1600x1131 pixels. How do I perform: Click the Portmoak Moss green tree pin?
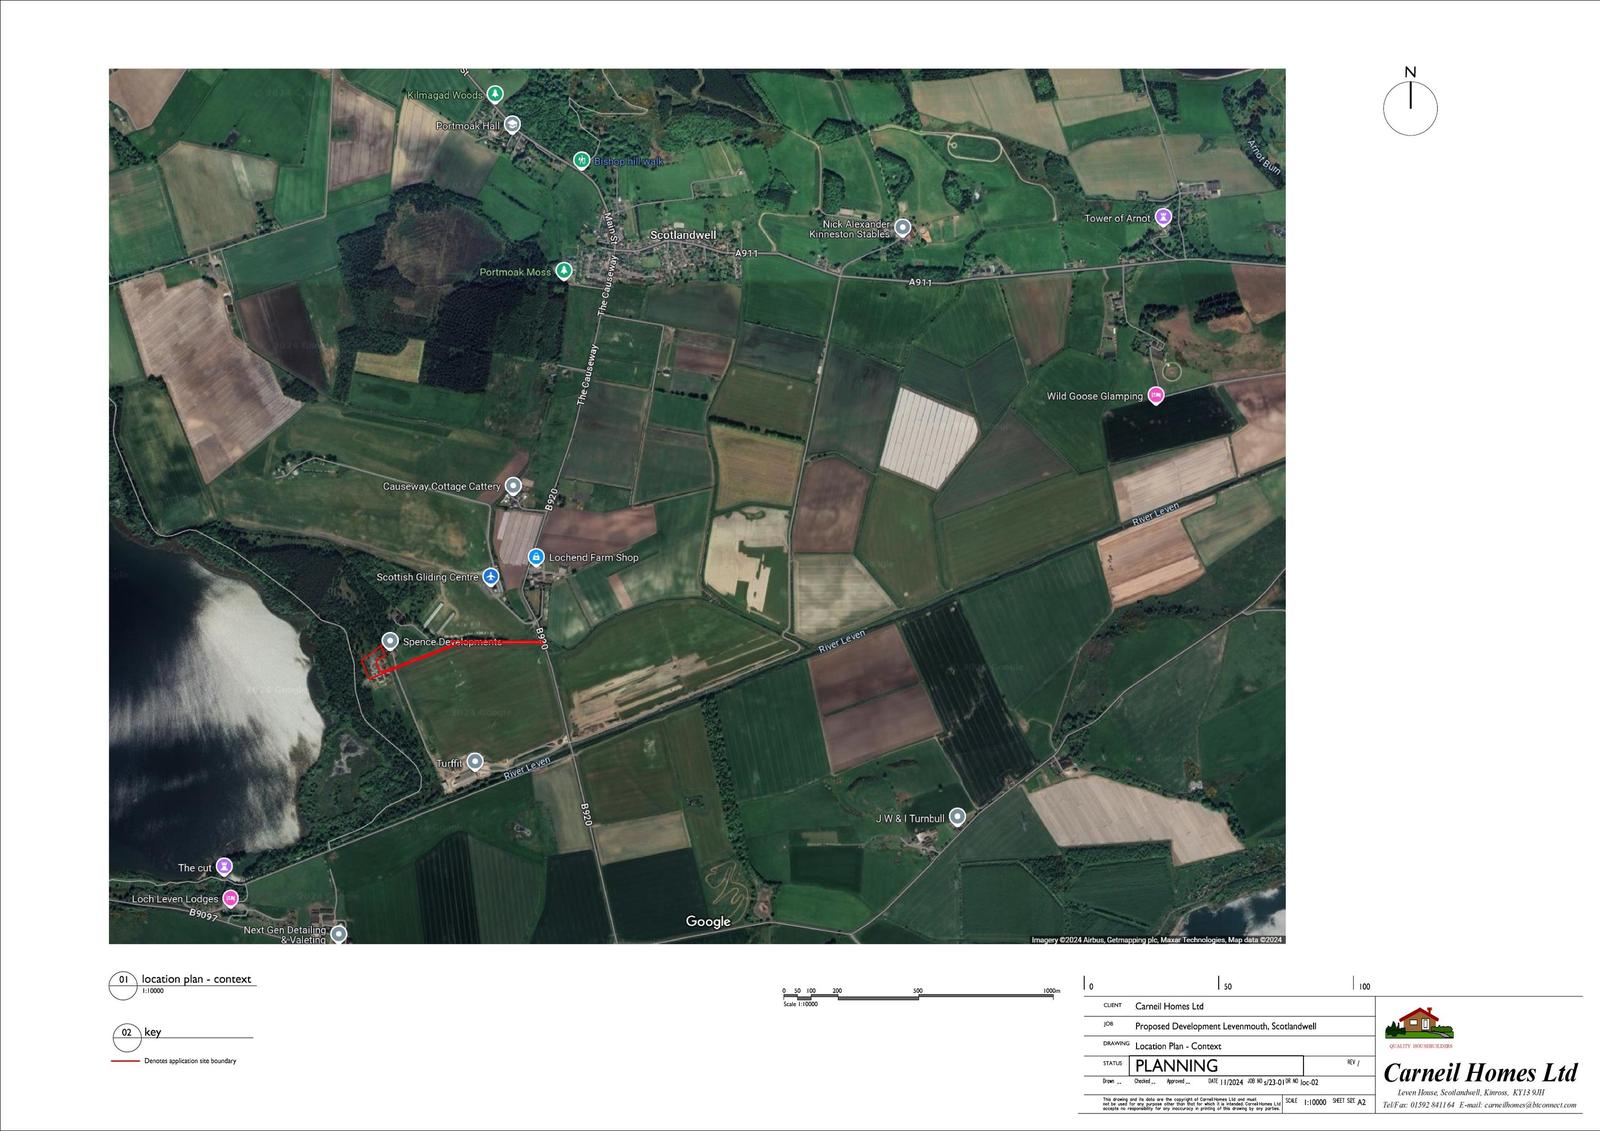point(564,271)
